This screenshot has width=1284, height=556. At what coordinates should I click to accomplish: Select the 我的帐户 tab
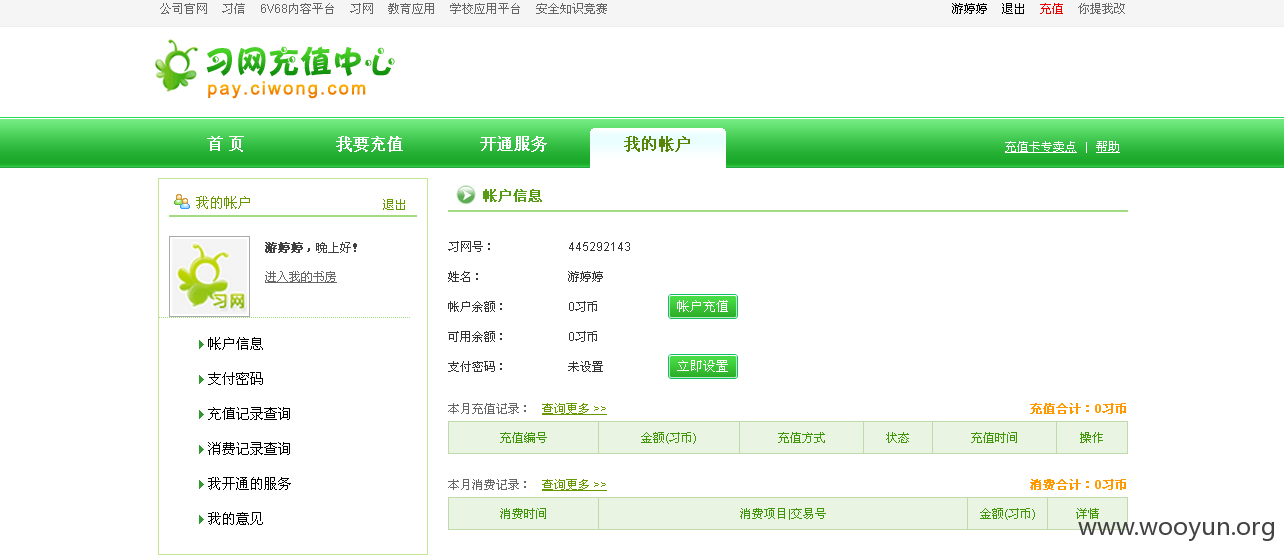pos(658,146)
